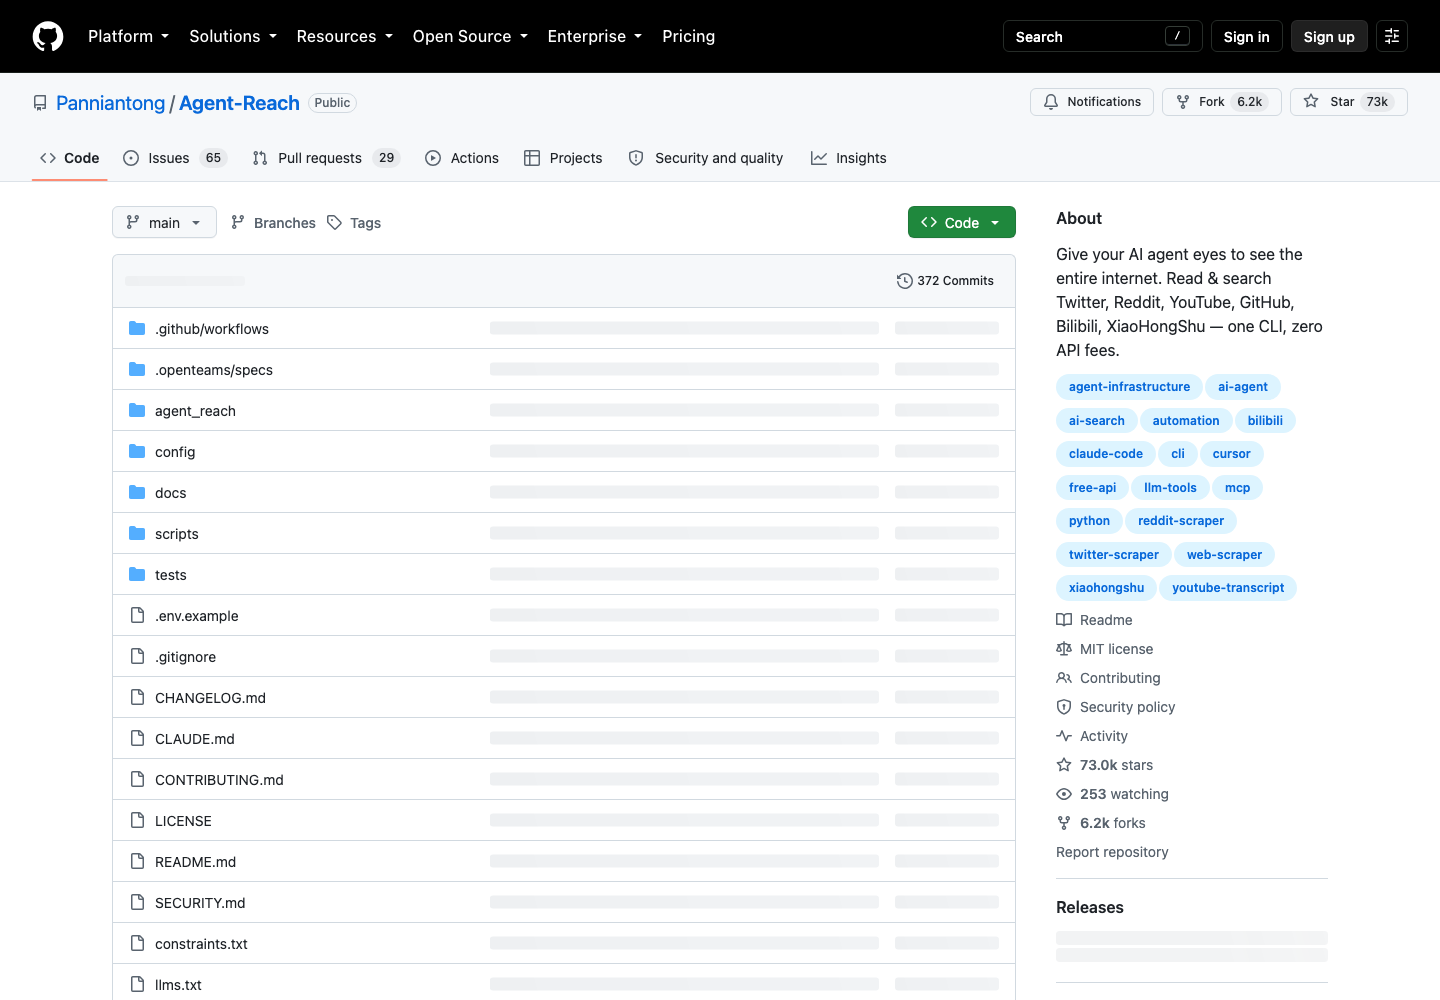The height and width of the screenshot is (1000, 1440).
Task: Expand the Platform menu
Action: [x=128, y=36]
